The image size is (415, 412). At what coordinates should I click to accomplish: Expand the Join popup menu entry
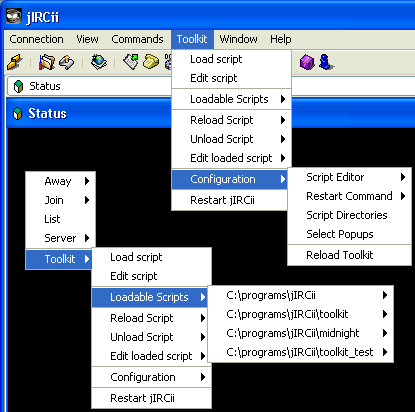(61, 200)
